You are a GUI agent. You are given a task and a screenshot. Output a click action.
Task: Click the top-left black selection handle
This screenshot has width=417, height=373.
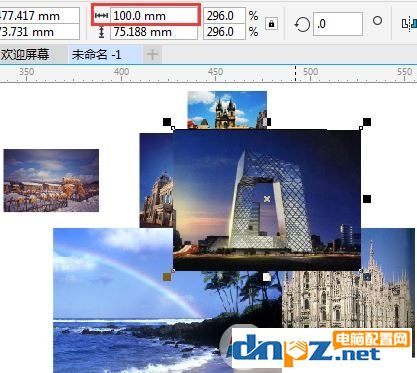[167, 122]
